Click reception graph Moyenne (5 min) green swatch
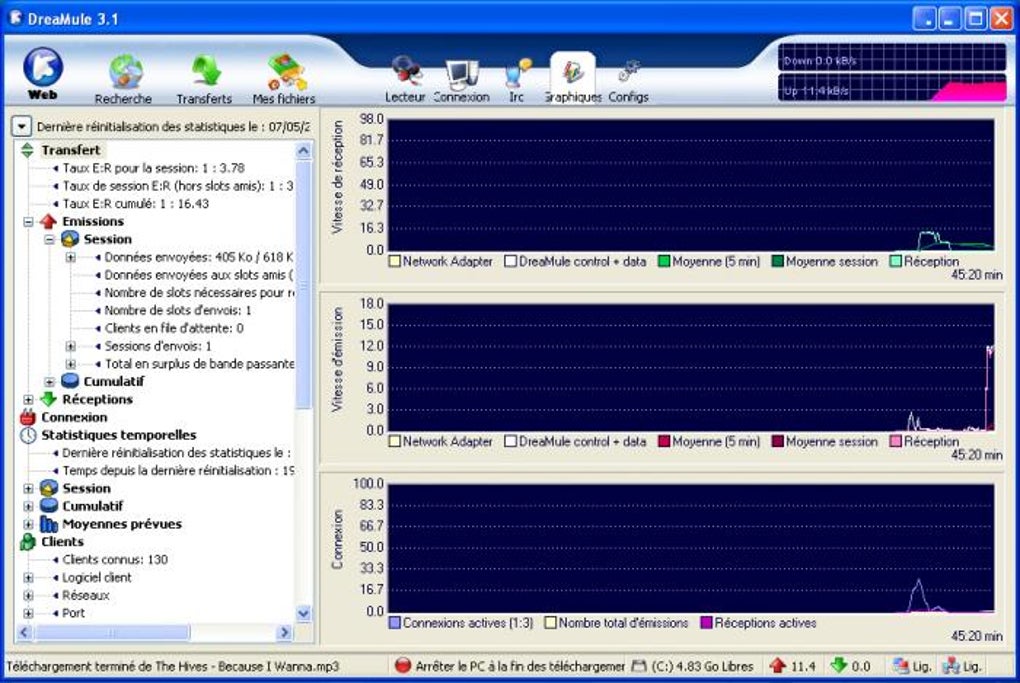Screen dimensions: 1020x683 coord(664,261)
